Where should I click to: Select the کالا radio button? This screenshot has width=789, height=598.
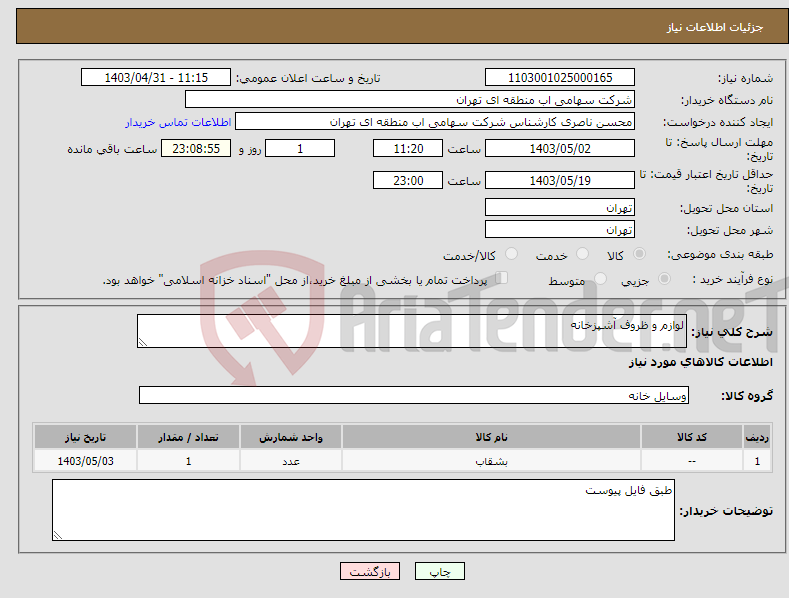(639, 254)
